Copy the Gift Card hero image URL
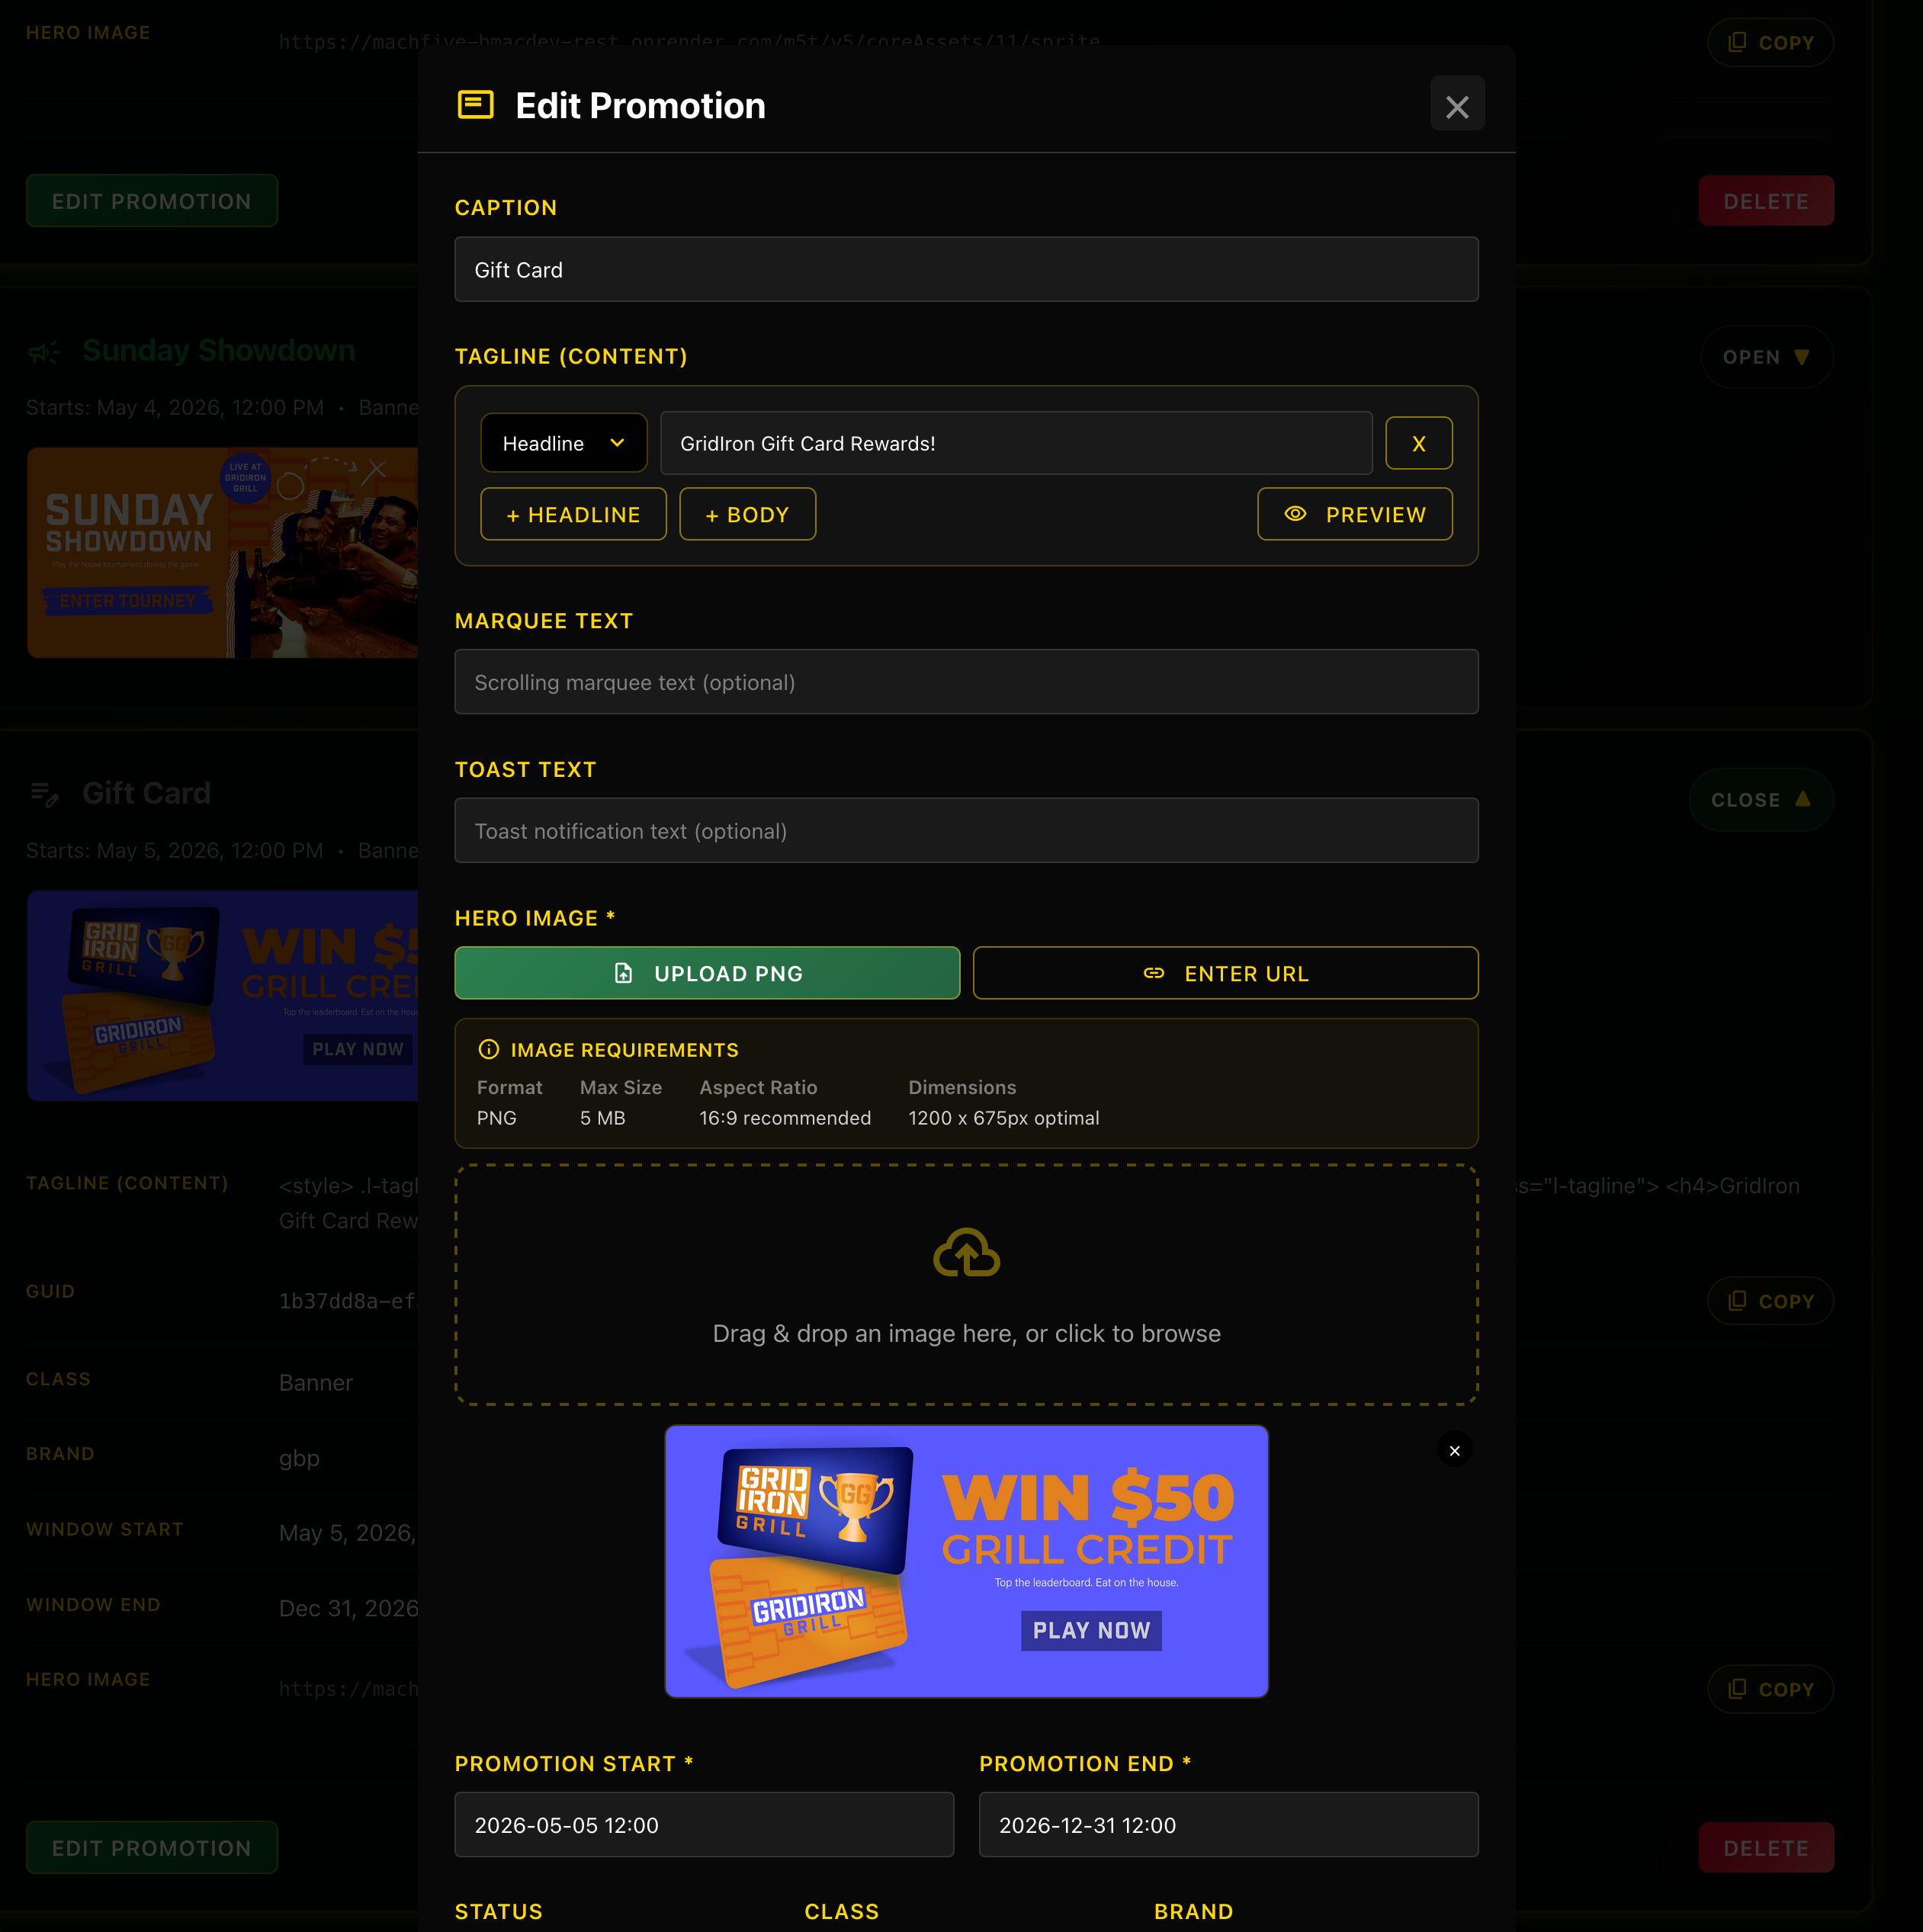1923x1932 pixels. coord(1770,1689)
